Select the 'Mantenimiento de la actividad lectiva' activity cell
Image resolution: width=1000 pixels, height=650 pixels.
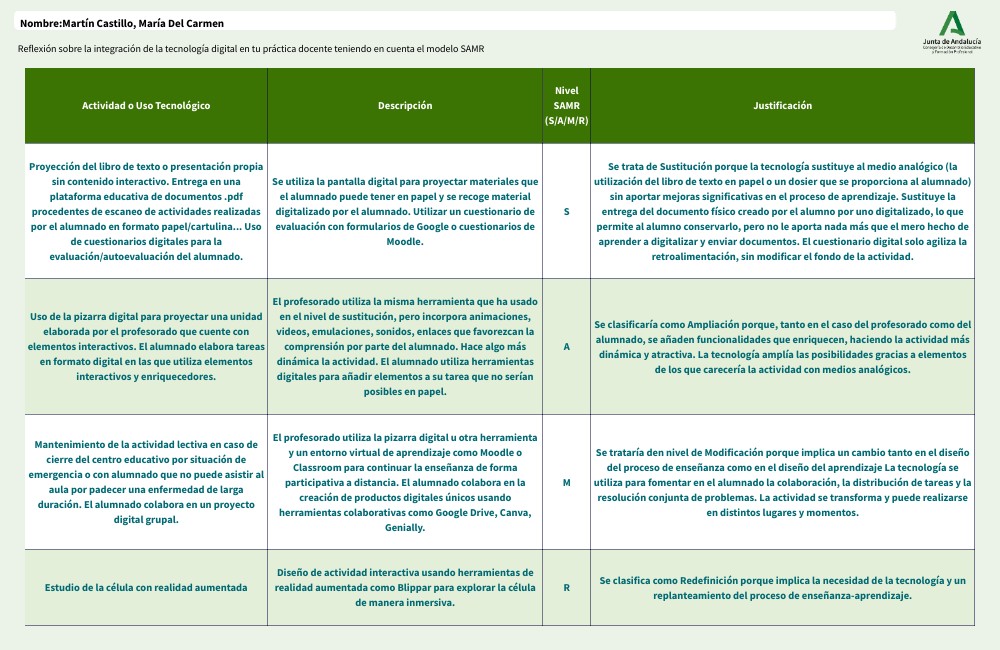pos(146,483)
